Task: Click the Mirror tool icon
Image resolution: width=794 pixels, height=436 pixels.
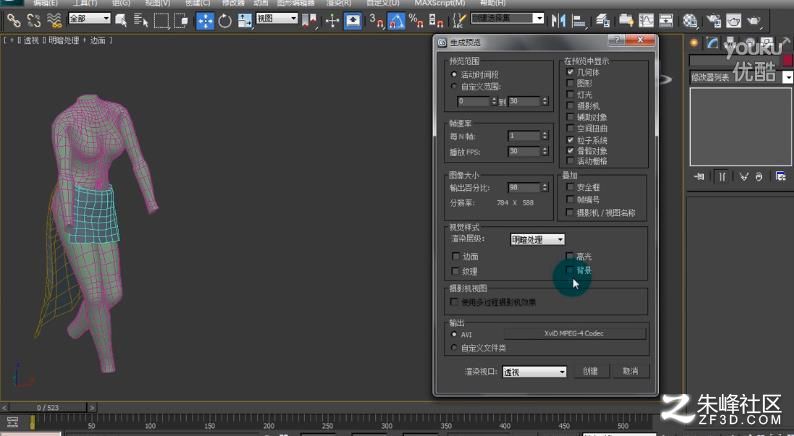Action: [x=558, y=21]
